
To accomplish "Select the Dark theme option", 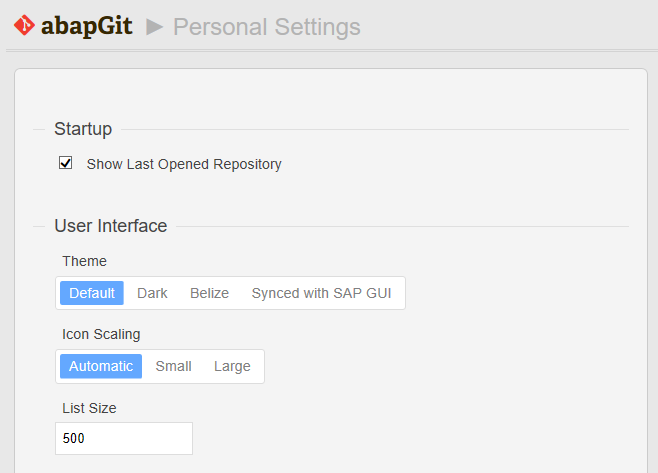I will [x=152, y=293].
